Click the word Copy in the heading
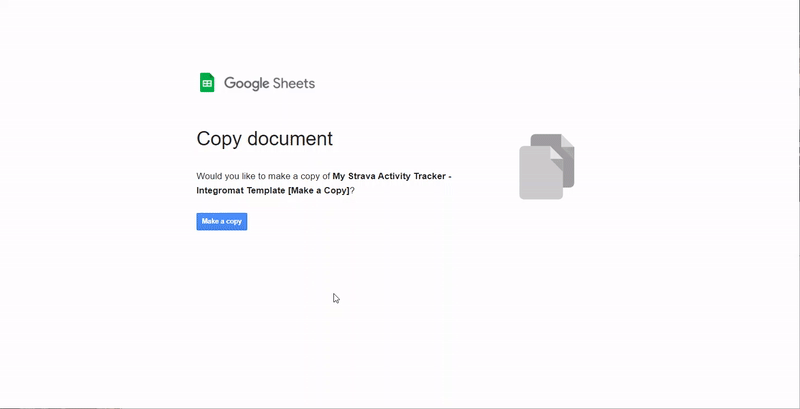Image resolution: width=800 pixels, height=409 pixels. point(219,139)
